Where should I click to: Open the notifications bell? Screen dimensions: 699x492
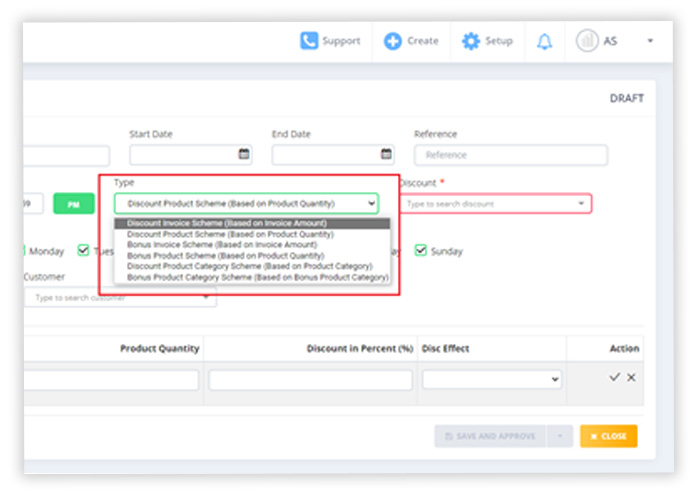pyautogui.click(x=544, y=42)
